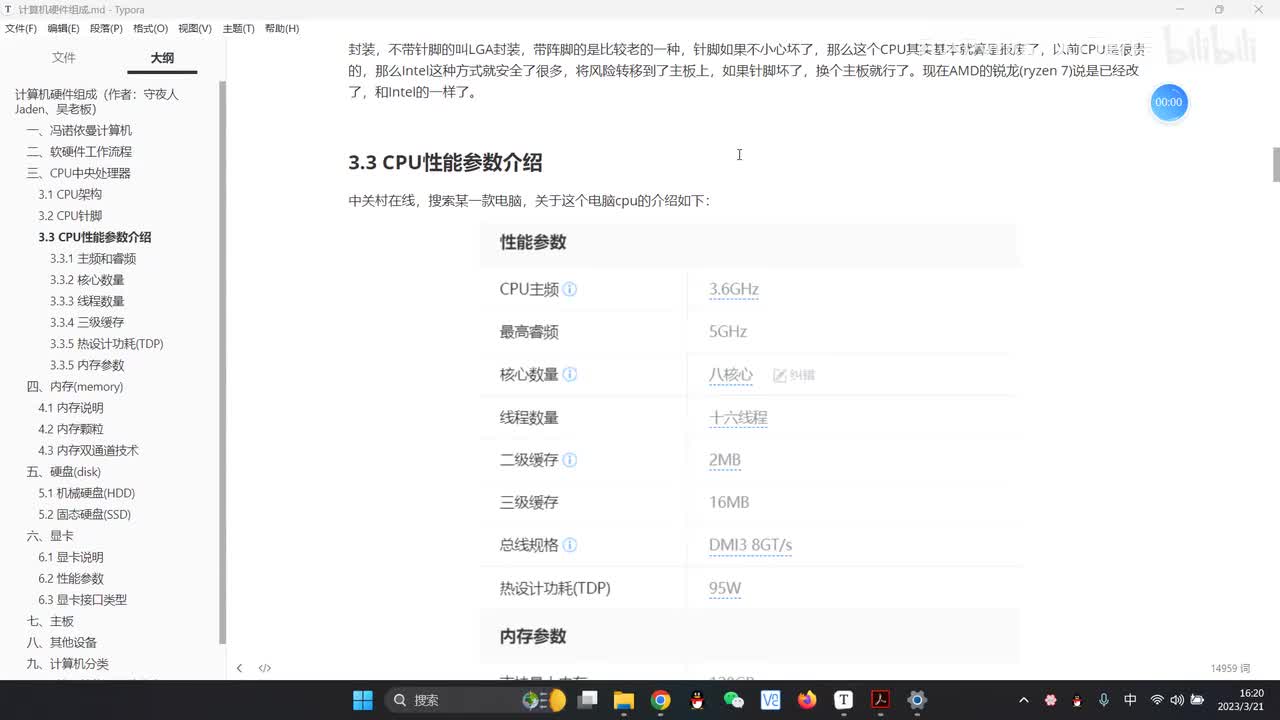Jump to 3.3.5 热设计功耗(TDP)
Screen dimensions: 1280x720
point(107,344)
